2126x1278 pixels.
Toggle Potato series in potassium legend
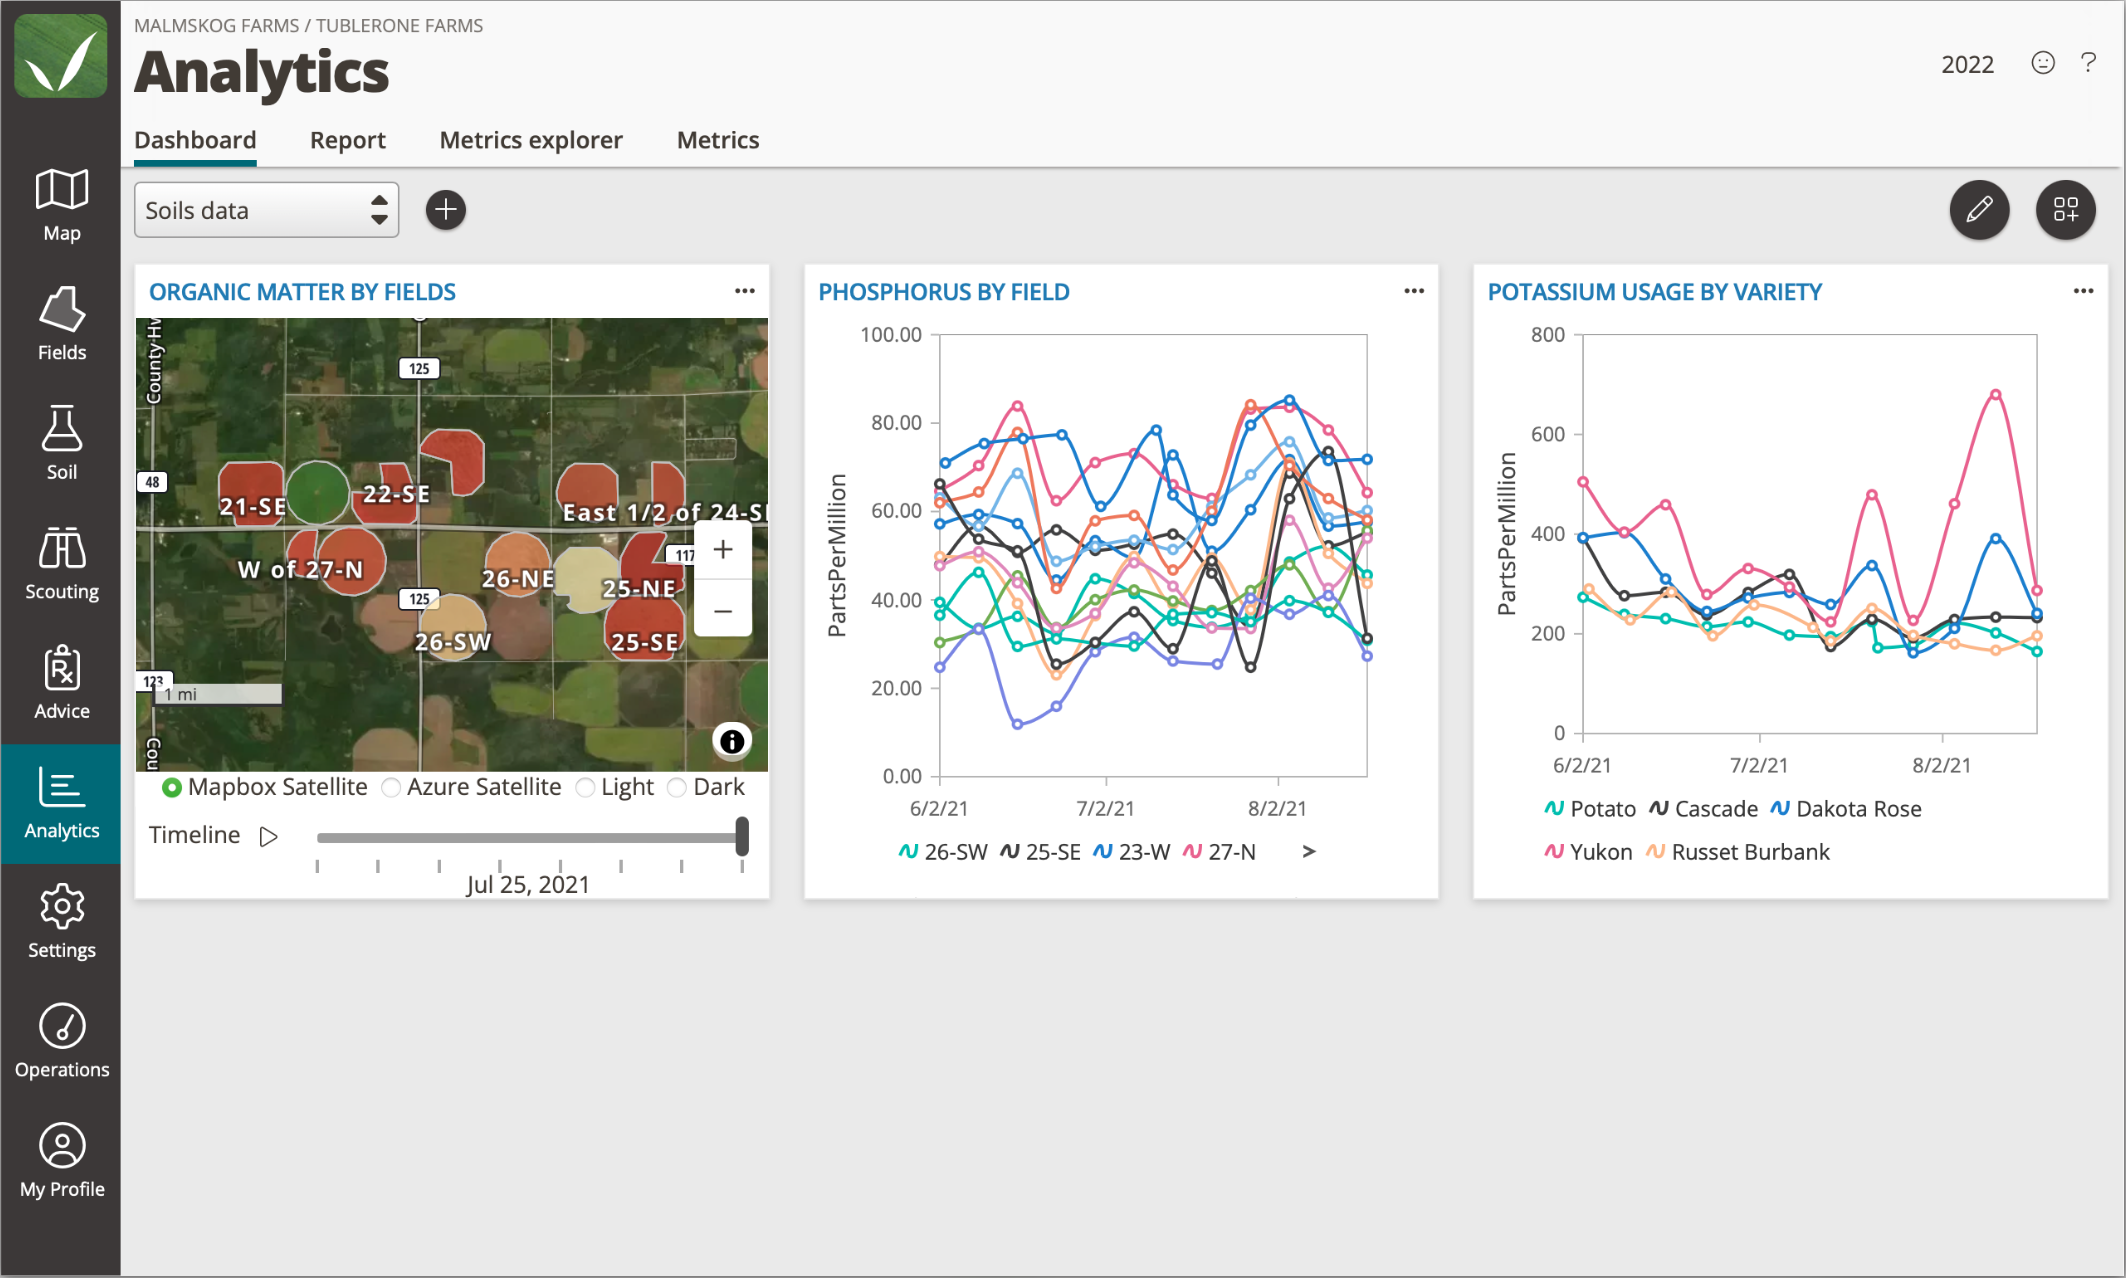click(x=1589, y=809)
